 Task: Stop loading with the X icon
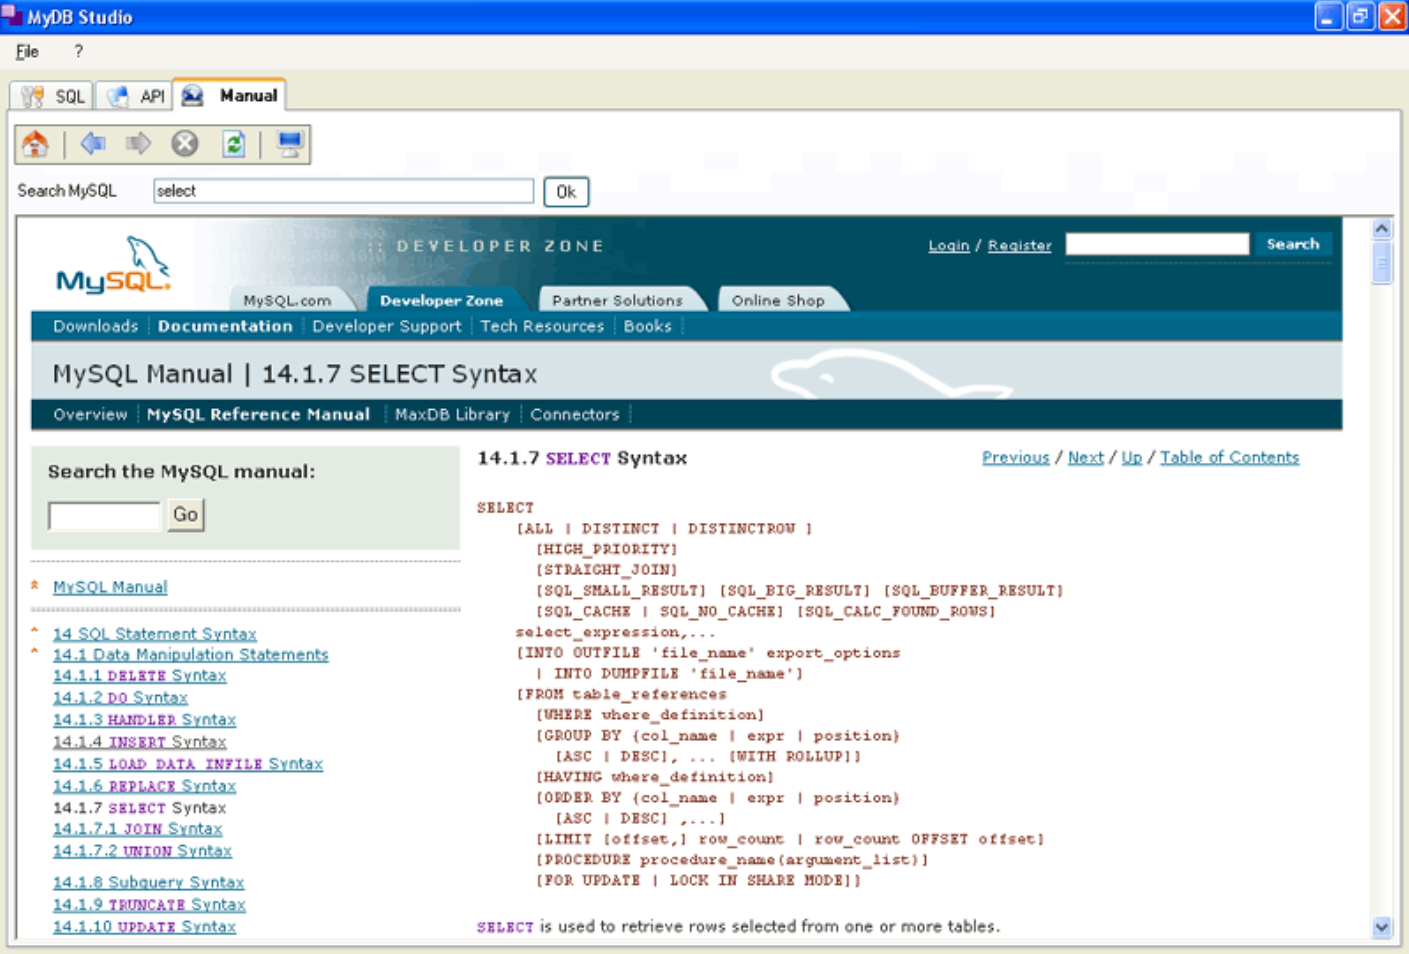pyautogui.click(x=185, y=144)
